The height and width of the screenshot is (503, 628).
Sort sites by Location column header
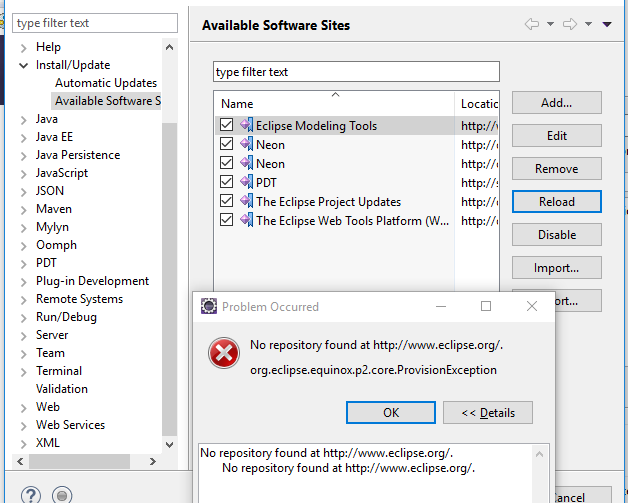(x=477, y=104)
